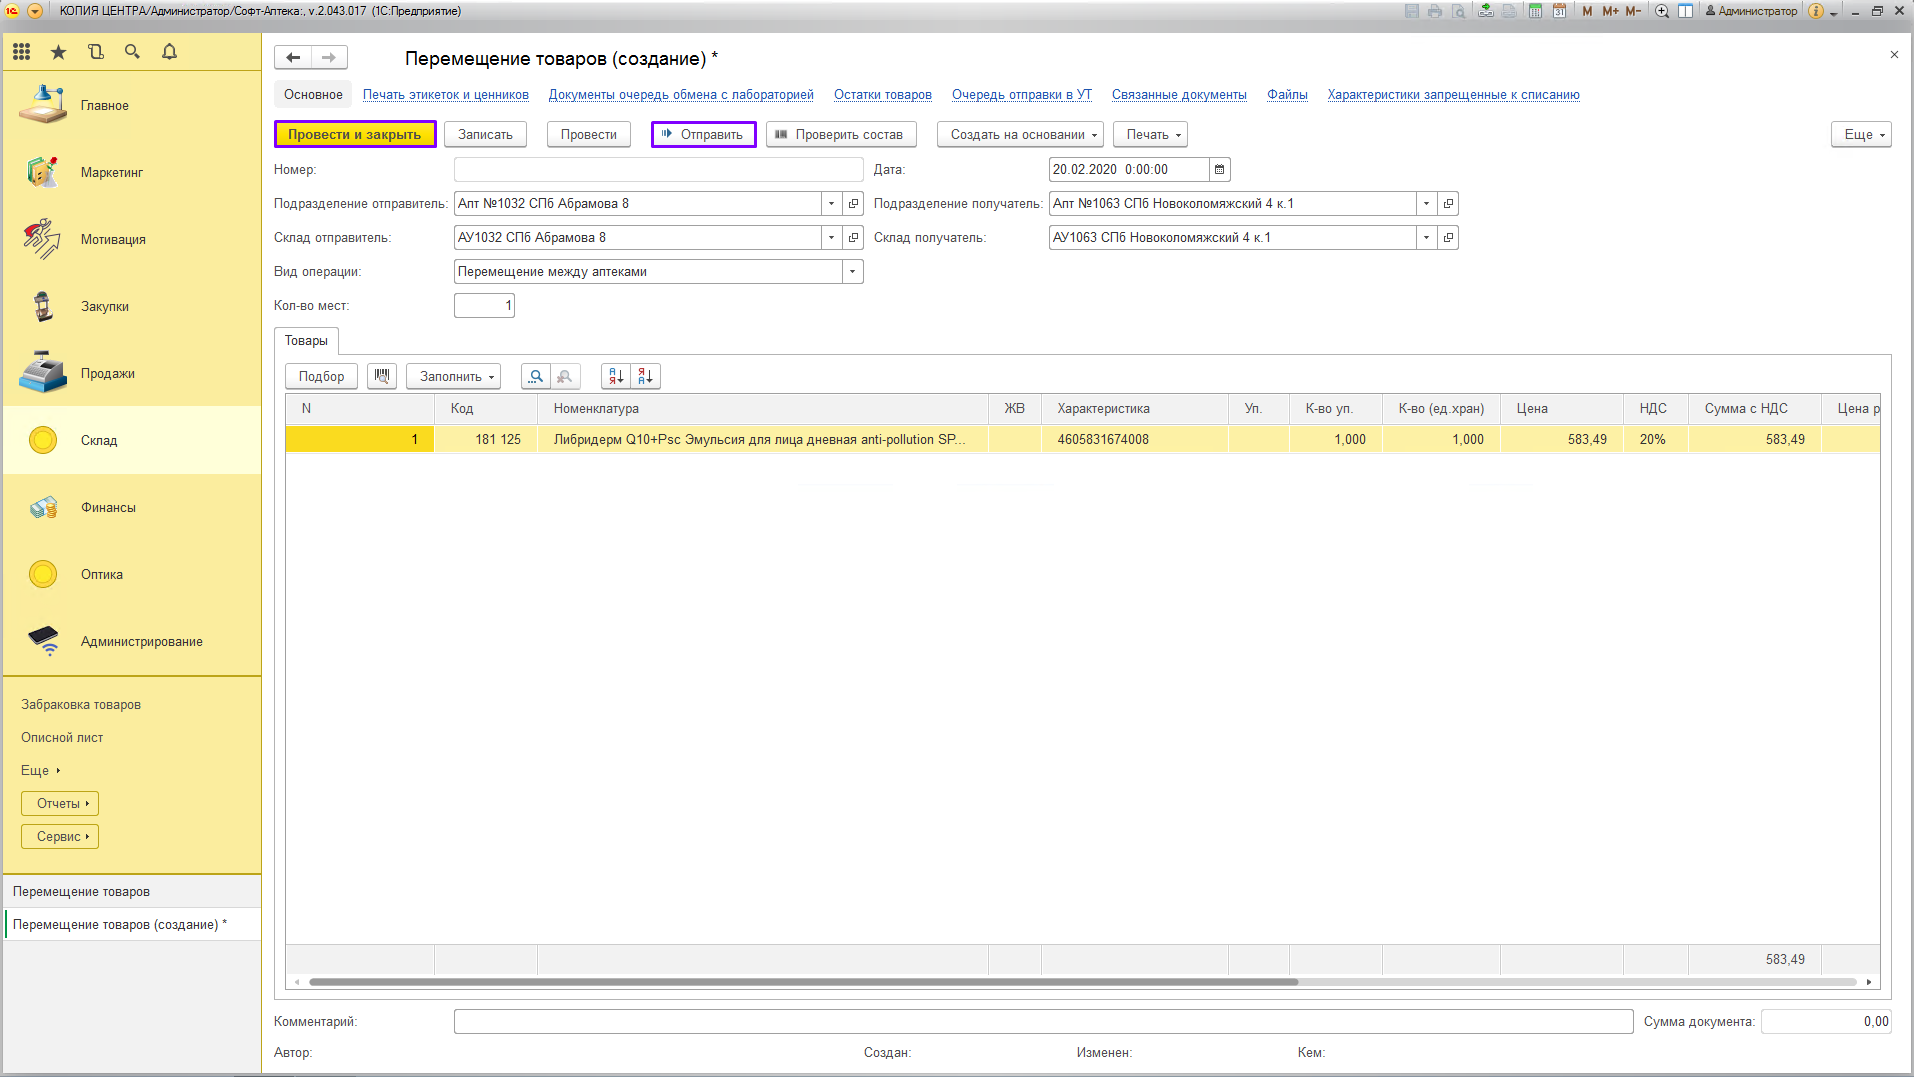Click the back navigation arrow

pos(293,58)
